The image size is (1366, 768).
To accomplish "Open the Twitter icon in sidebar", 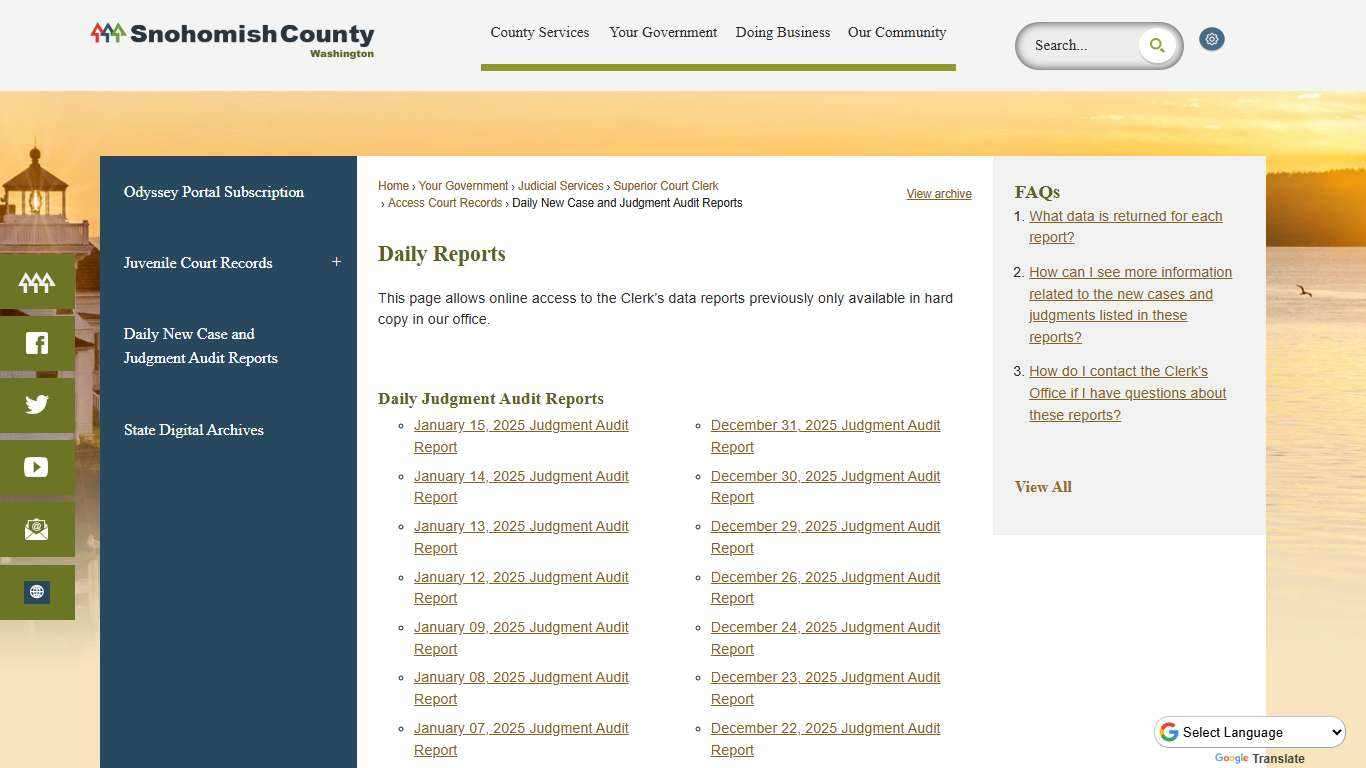I will (36, 404).
